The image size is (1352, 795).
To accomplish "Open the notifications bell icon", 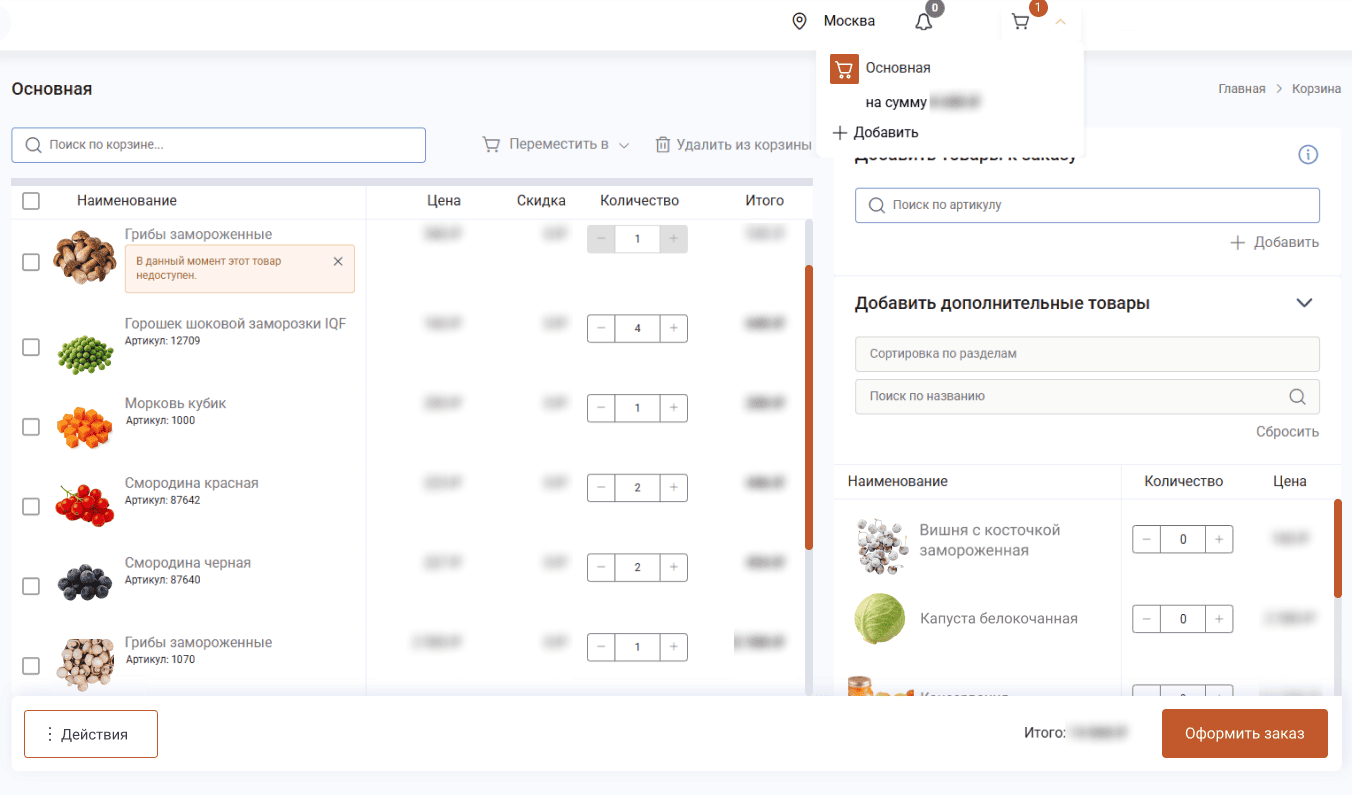I will [923, 22].
